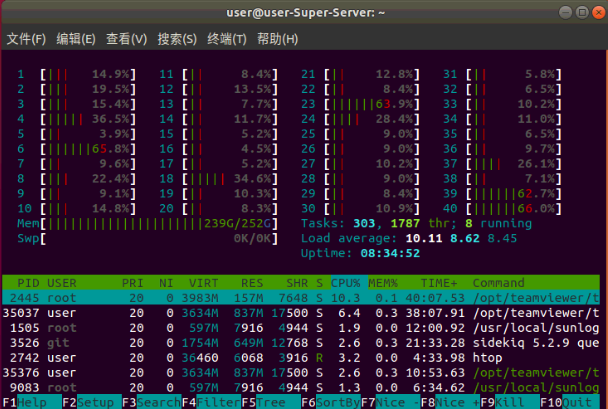Image resolution: width=608 pixels, height=409 pixels.
Task: Sort by the NI column header
Action: tap(166, 283)
